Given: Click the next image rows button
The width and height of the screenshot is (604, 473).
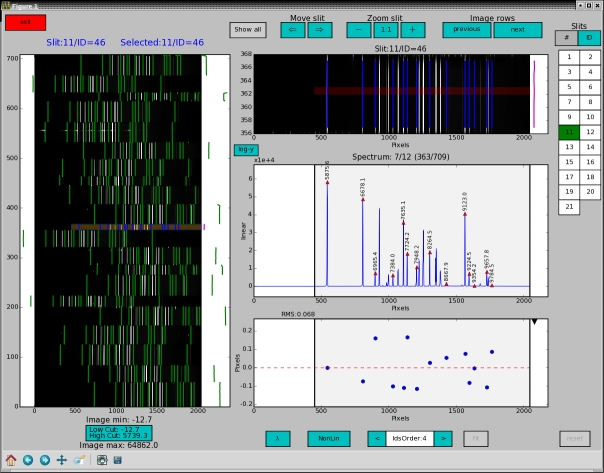Looking at the screenshot, I should coord(516,30).
